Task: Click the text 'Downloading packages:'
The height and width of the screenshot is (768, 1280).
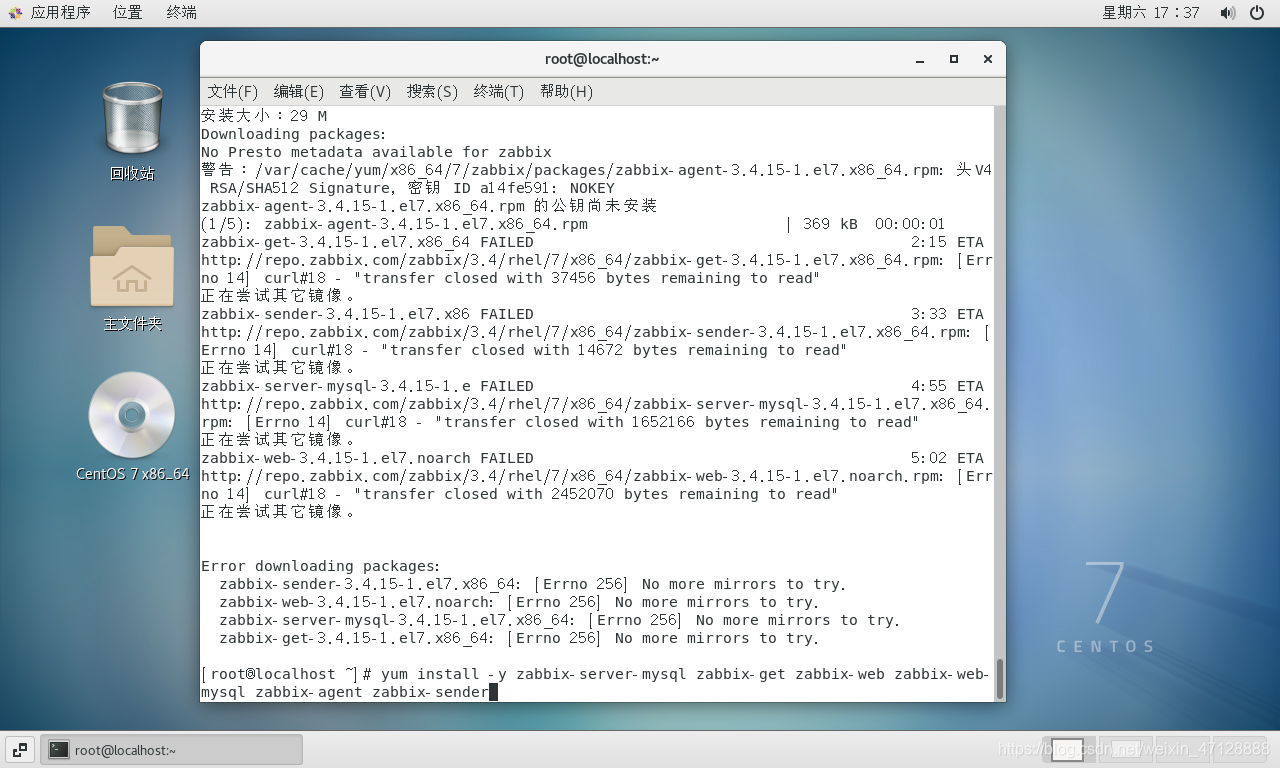Action: coord(294,134)
